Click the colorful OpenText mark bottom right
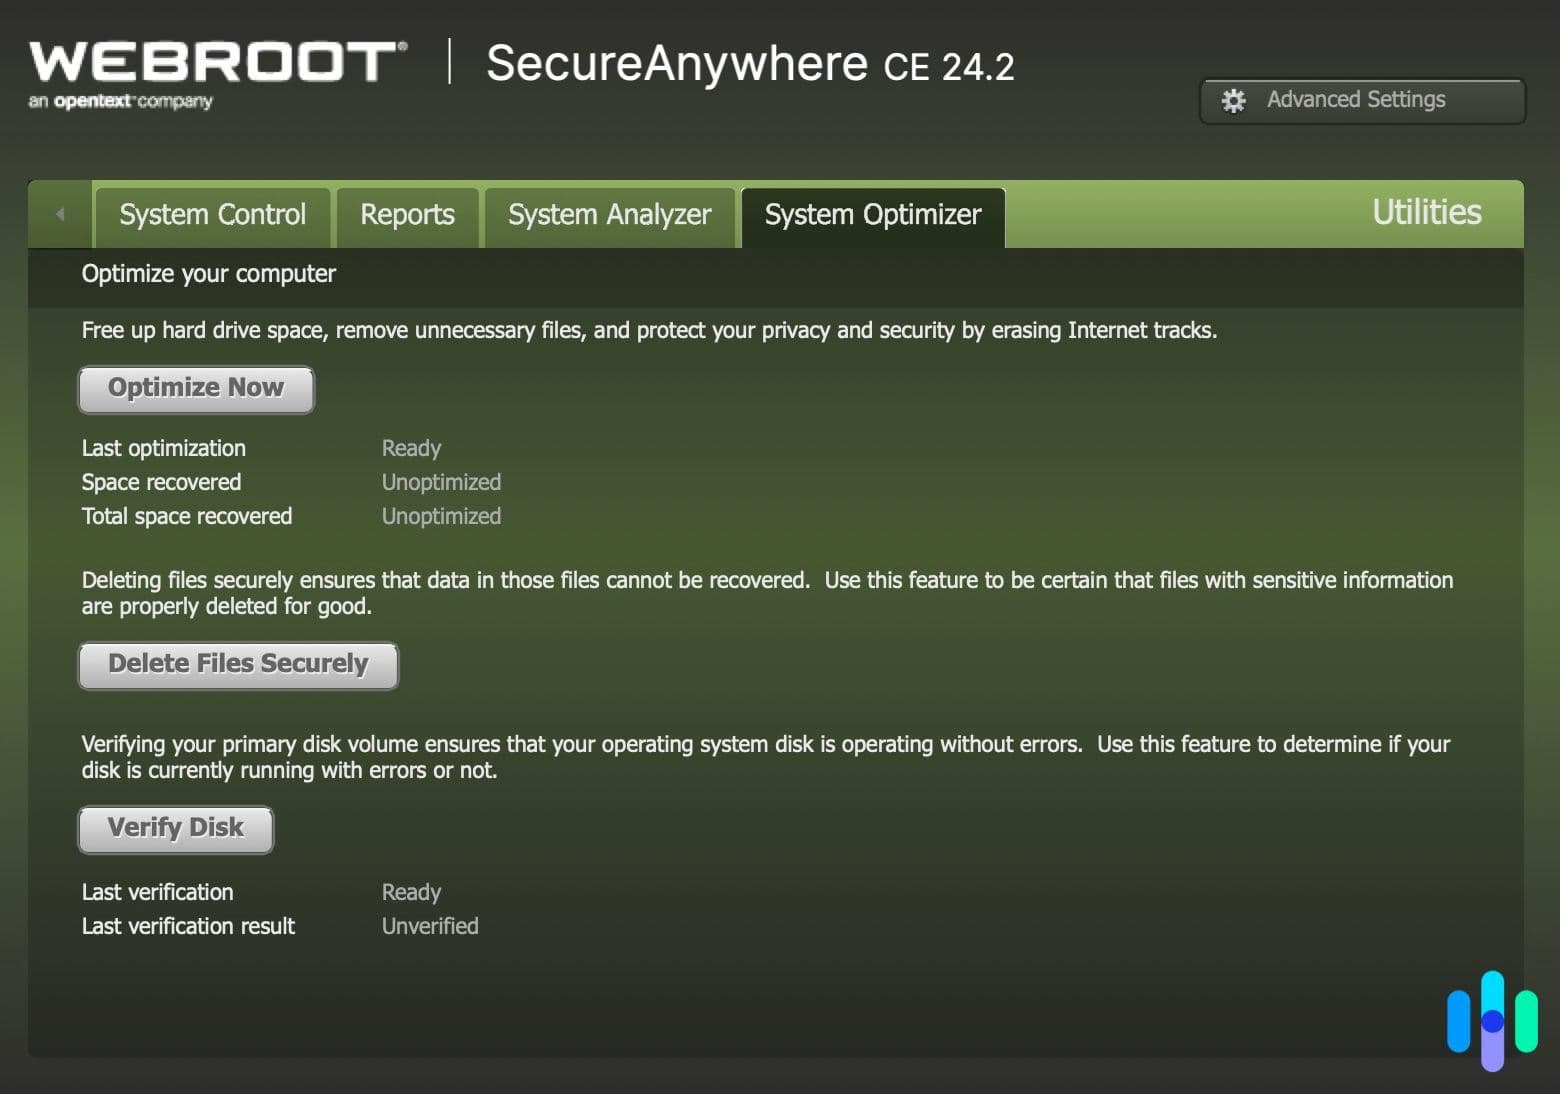This screenshot has height=1094, width=1560. [1492, 1020]
